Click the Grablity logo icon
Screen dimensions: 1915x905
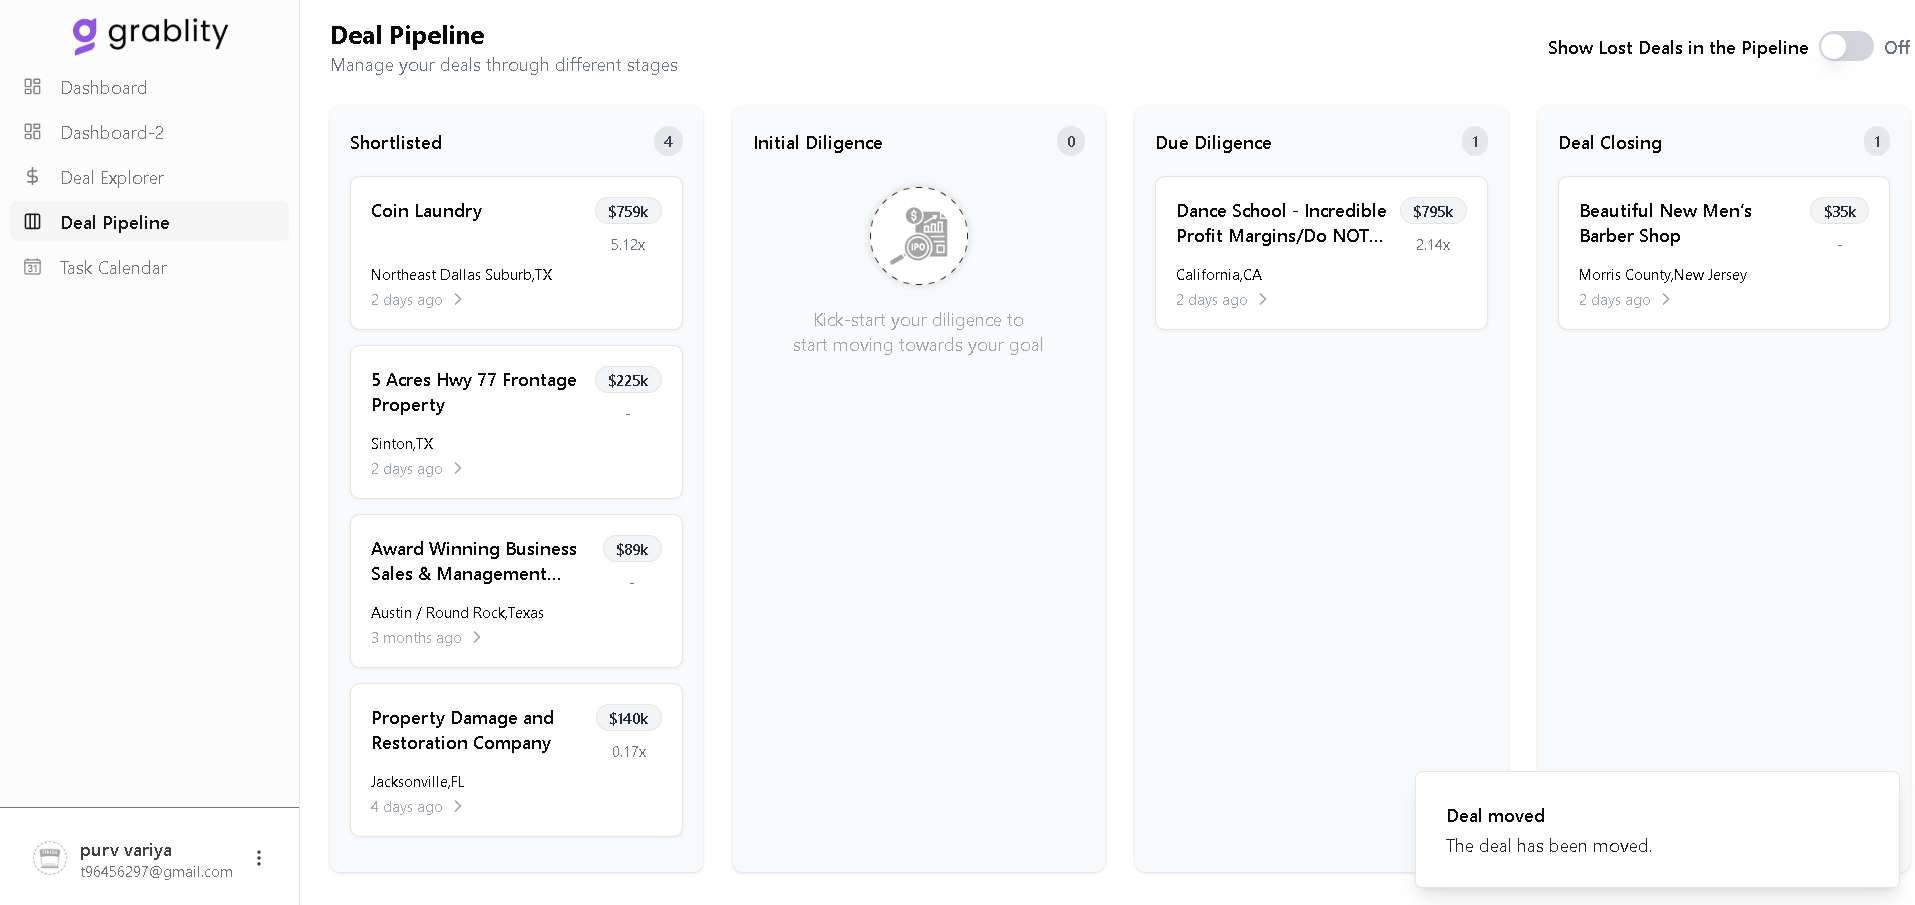85,36
